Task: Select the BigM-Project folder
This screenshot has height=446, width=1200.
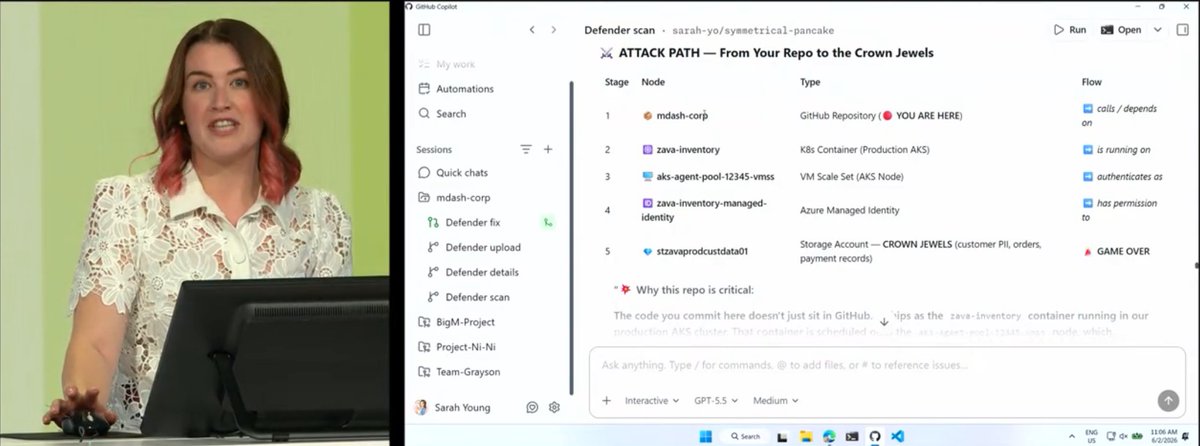Action: (456, 322)
